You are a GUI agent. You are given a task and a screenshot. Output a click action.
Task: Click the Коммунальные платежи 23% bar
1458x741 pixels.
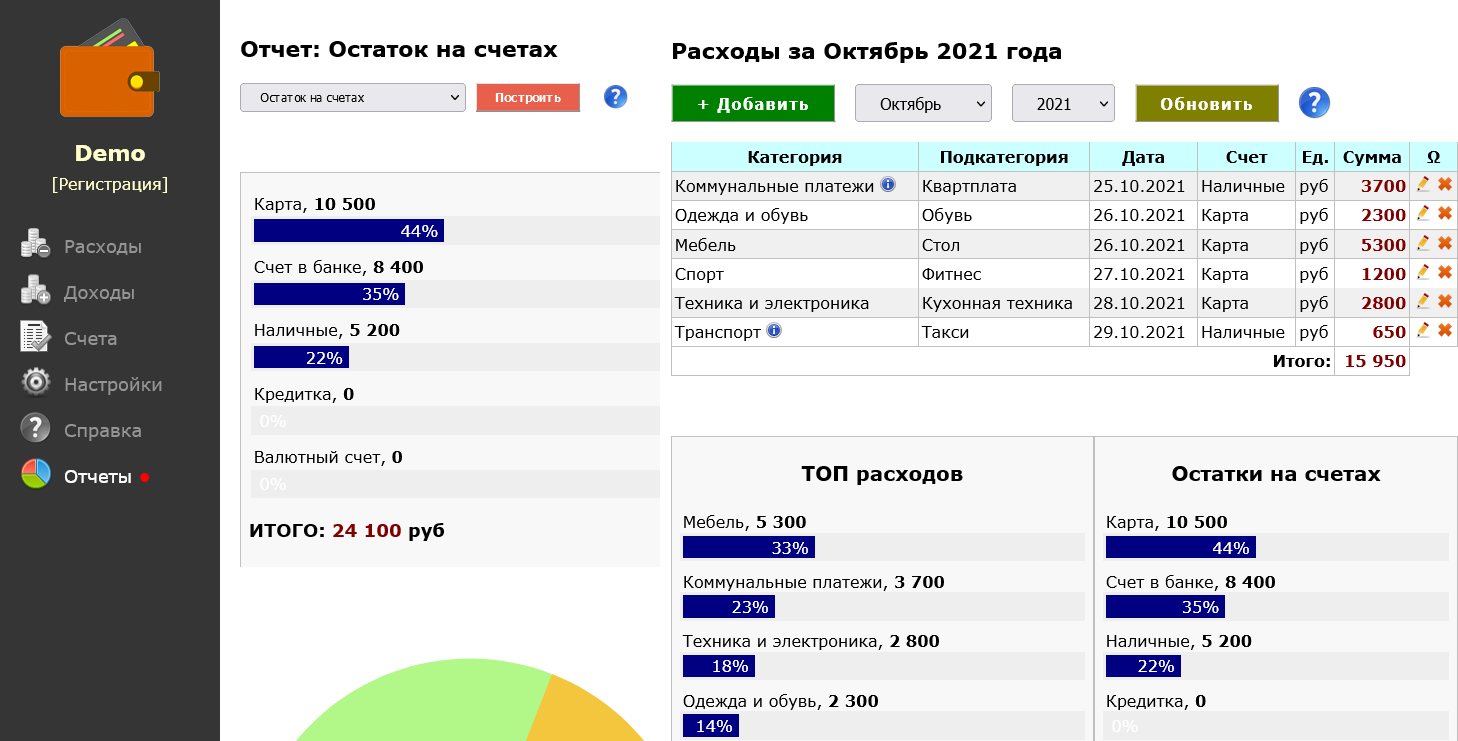[x=729, y=607]
